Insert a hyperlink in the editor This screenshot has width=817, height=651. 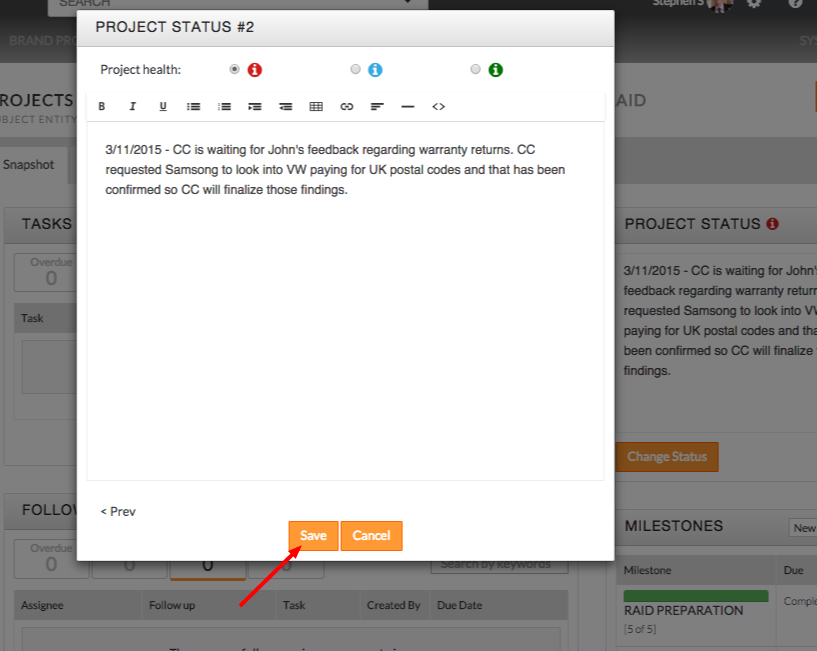(347, 106)
